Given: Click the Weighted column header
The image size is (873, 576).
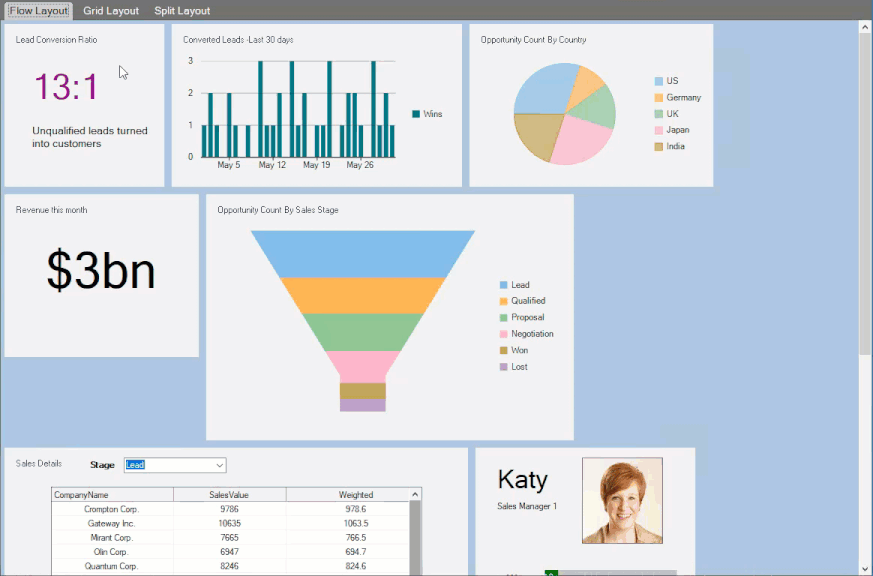Looking at the screenshot, I should (355, 494).
